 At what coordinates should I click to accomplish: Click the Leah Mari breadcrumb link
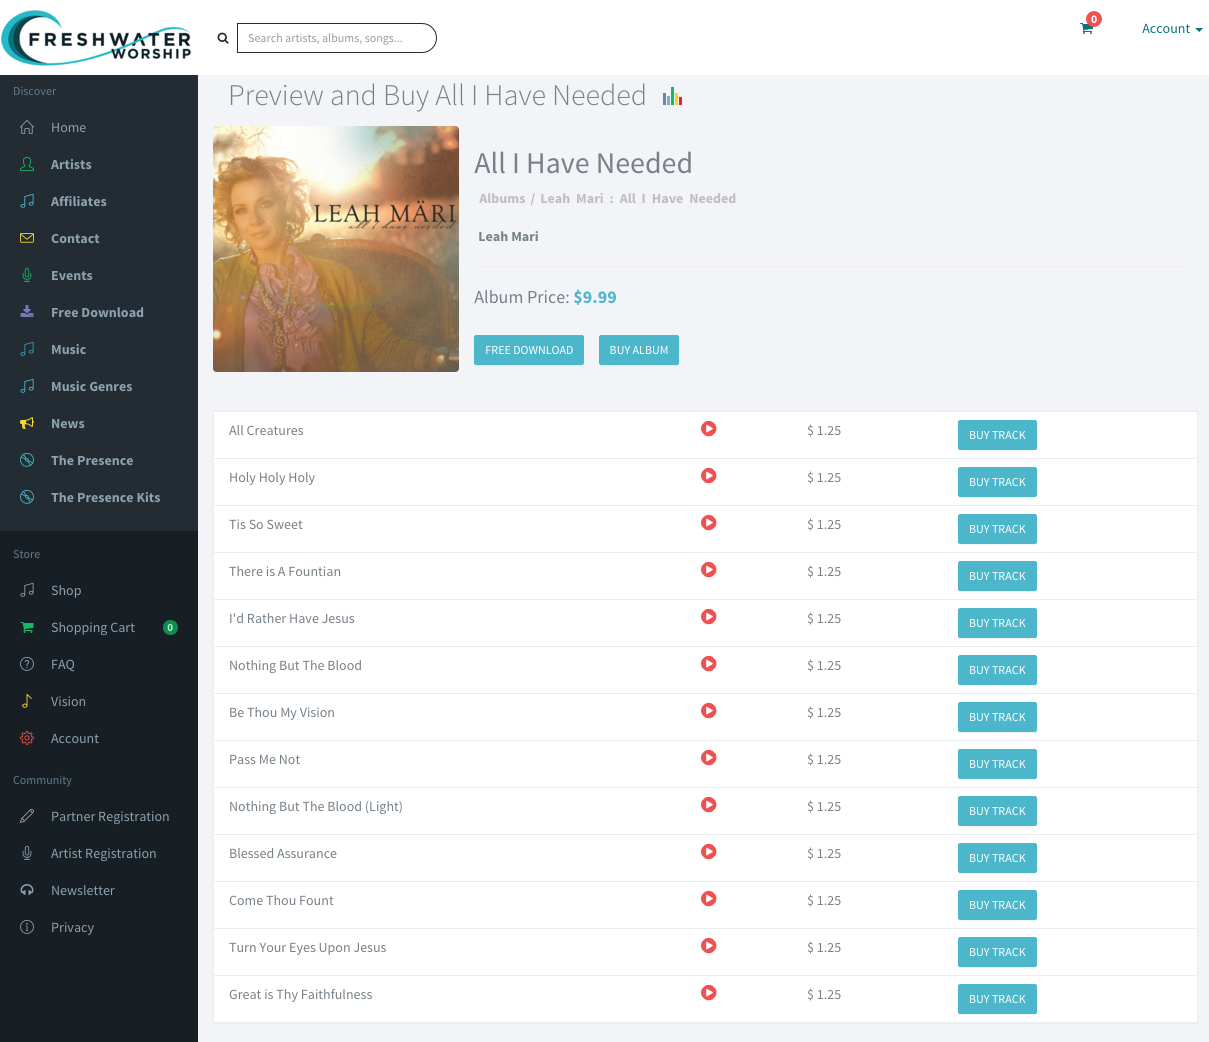pos(572,199)
